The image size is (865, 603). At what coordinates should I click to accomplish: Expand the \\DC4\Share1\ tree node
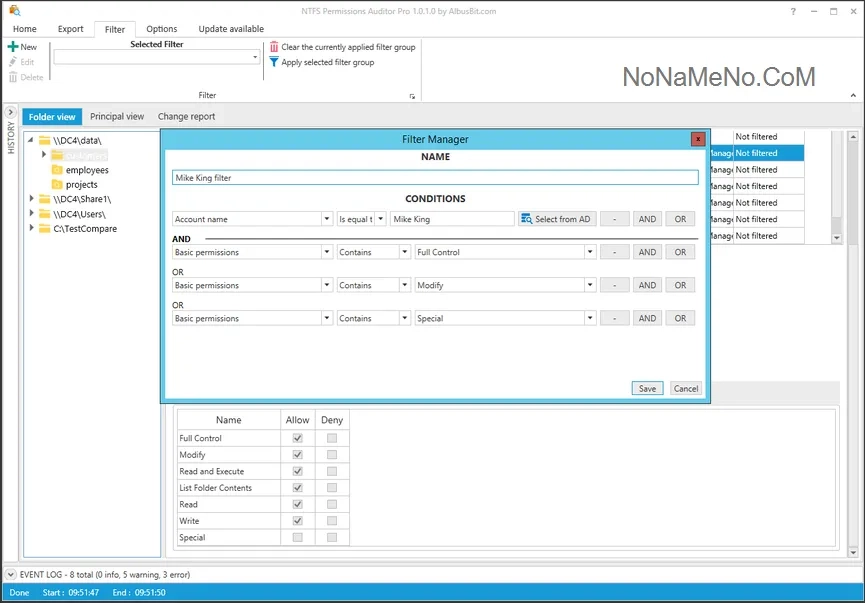32,199
